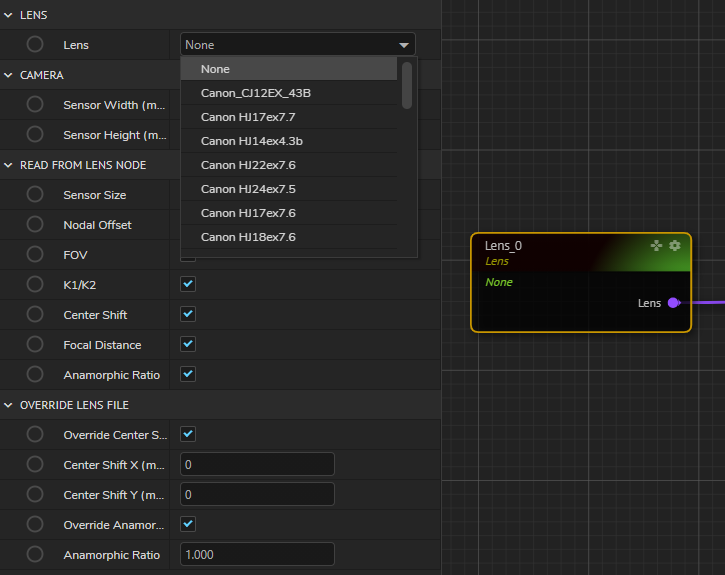This screenshot has height=575, width=725.
Task: Toggle the Focal Distance checkbox
Action: click(188, 345)
